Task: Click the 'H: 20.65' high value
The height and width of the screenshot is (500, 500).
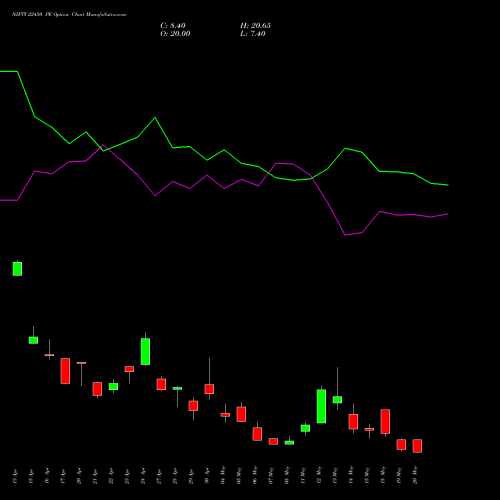Action: [x=255, y=26]
